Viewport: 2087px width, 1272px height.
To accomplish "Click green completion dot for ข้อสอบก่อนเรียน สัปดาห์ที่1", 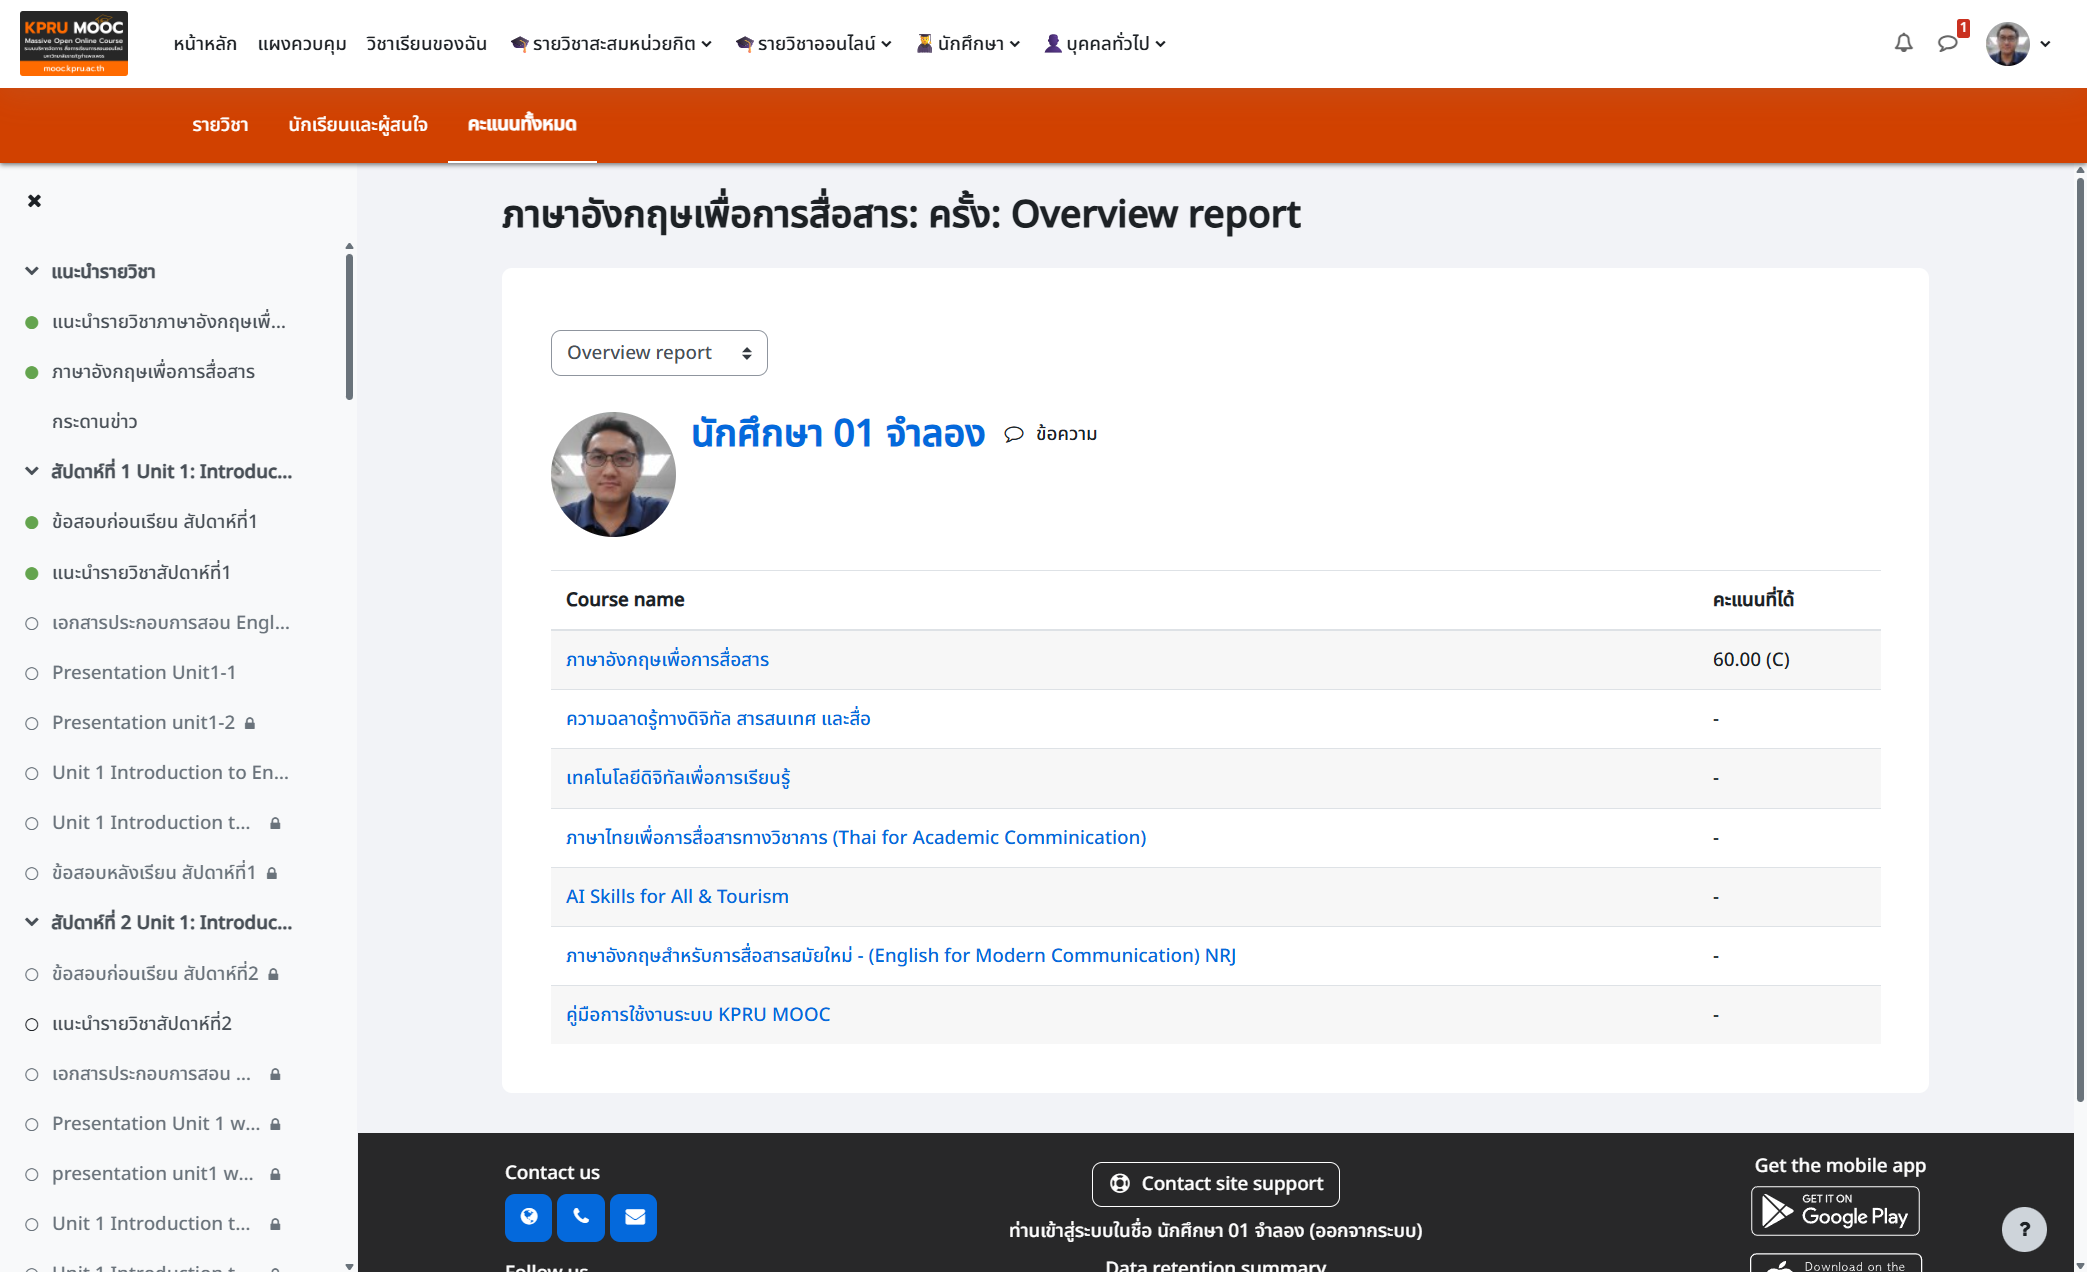I will click(x=32, y=522).
